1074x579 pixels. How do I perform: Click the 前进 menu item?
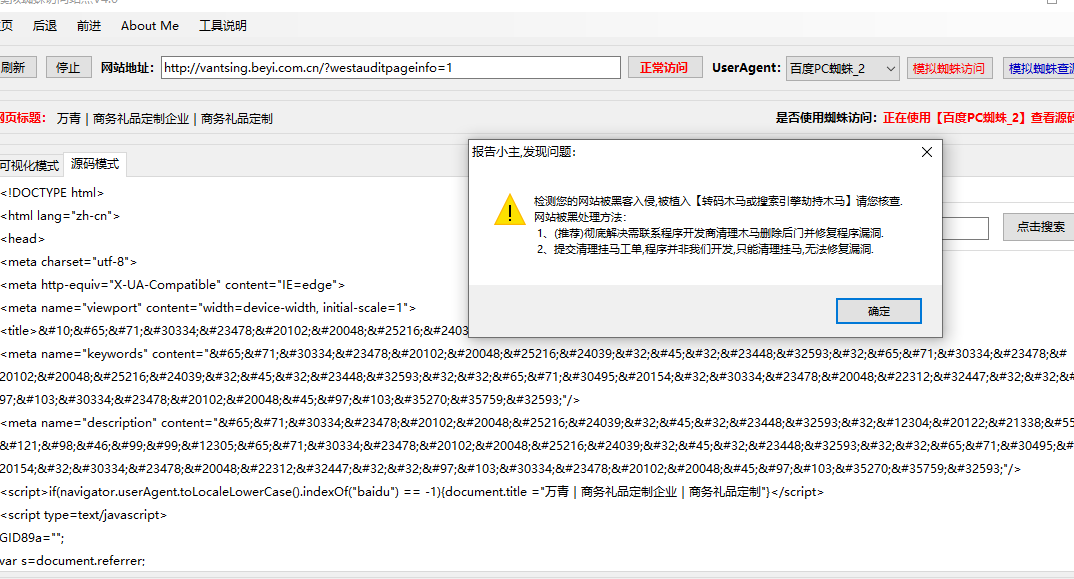coord(89,26)
